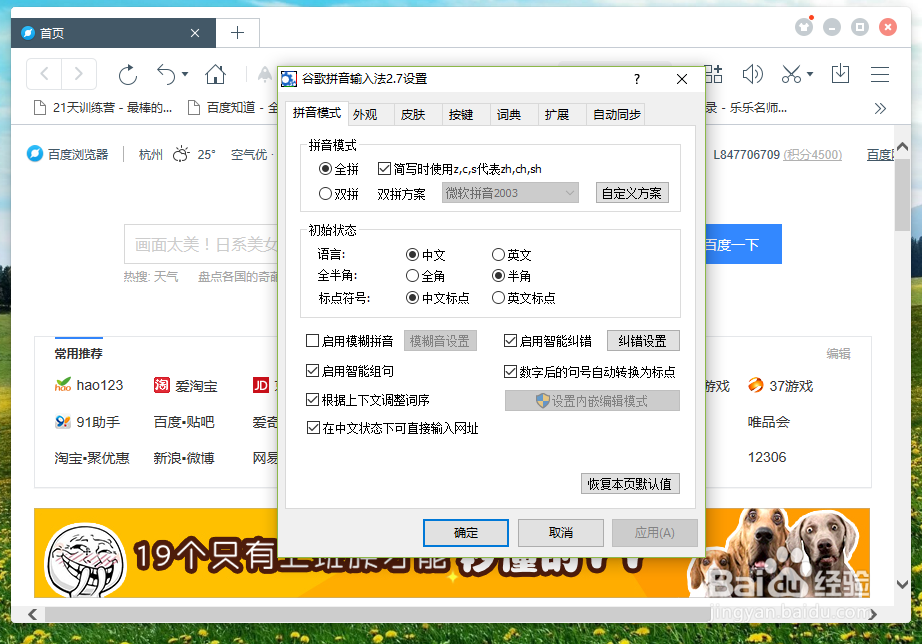Image resolution: width=922 pixels, height=644 pixels.
Task: Open the scissors screenshot tool
Action: (792, 73)
